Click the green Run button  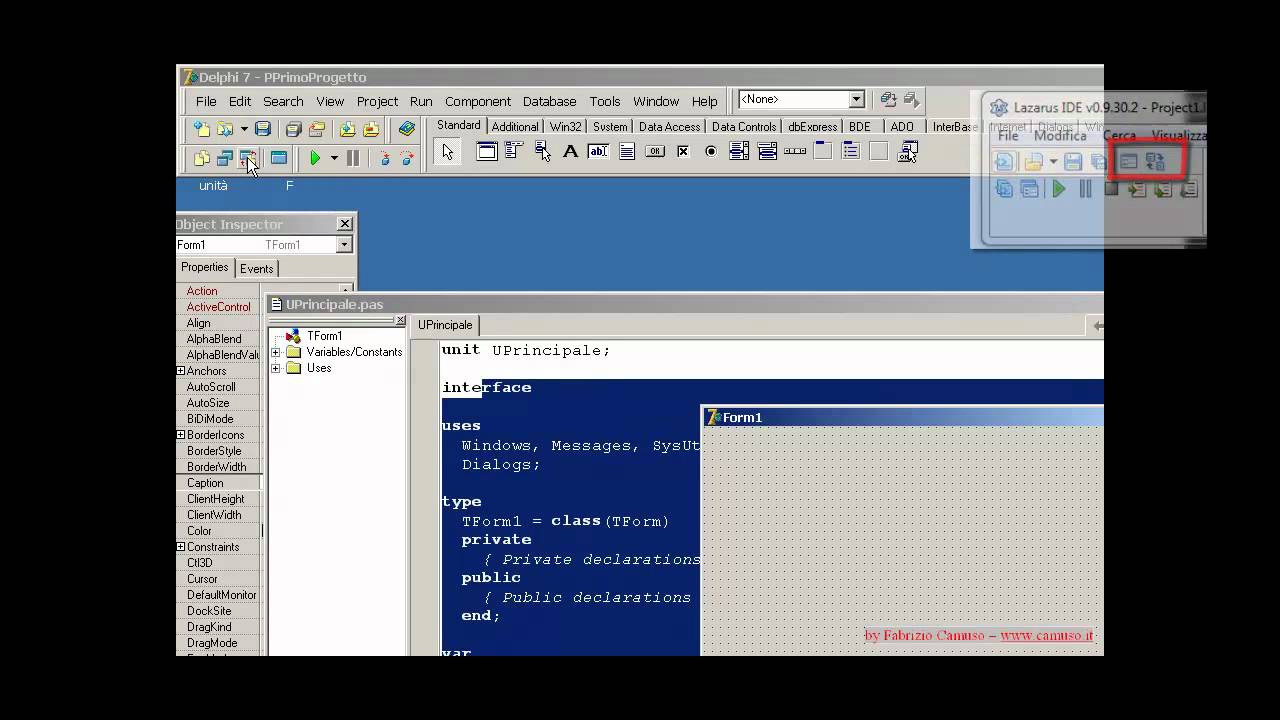[315, 158]
